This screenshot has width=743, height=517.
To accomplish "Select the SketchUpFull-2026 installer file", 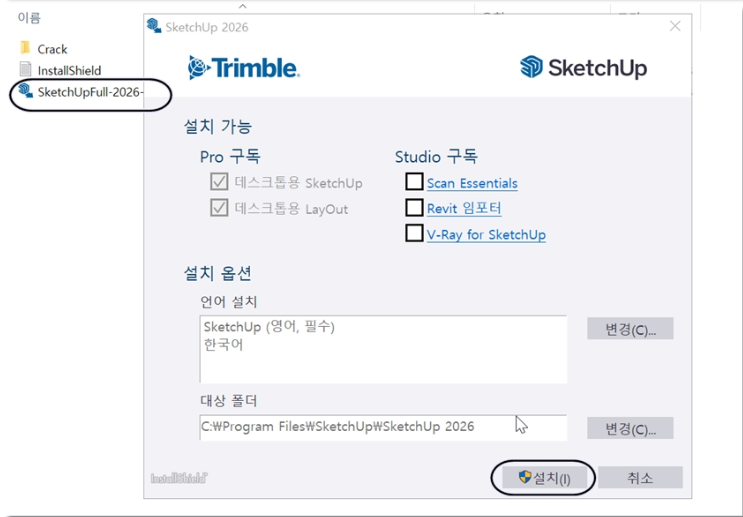I will (89, 92).
